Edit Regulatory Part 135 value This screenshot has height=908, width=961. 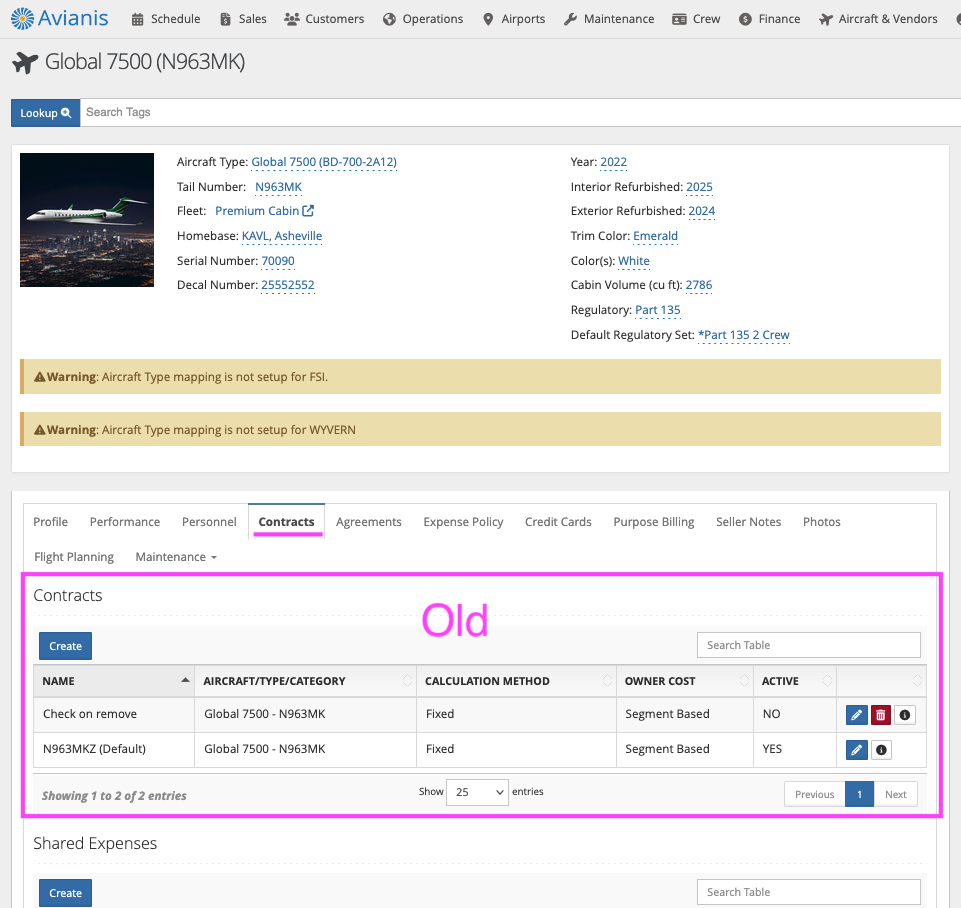pyautogui.click(x=658, y=310)
